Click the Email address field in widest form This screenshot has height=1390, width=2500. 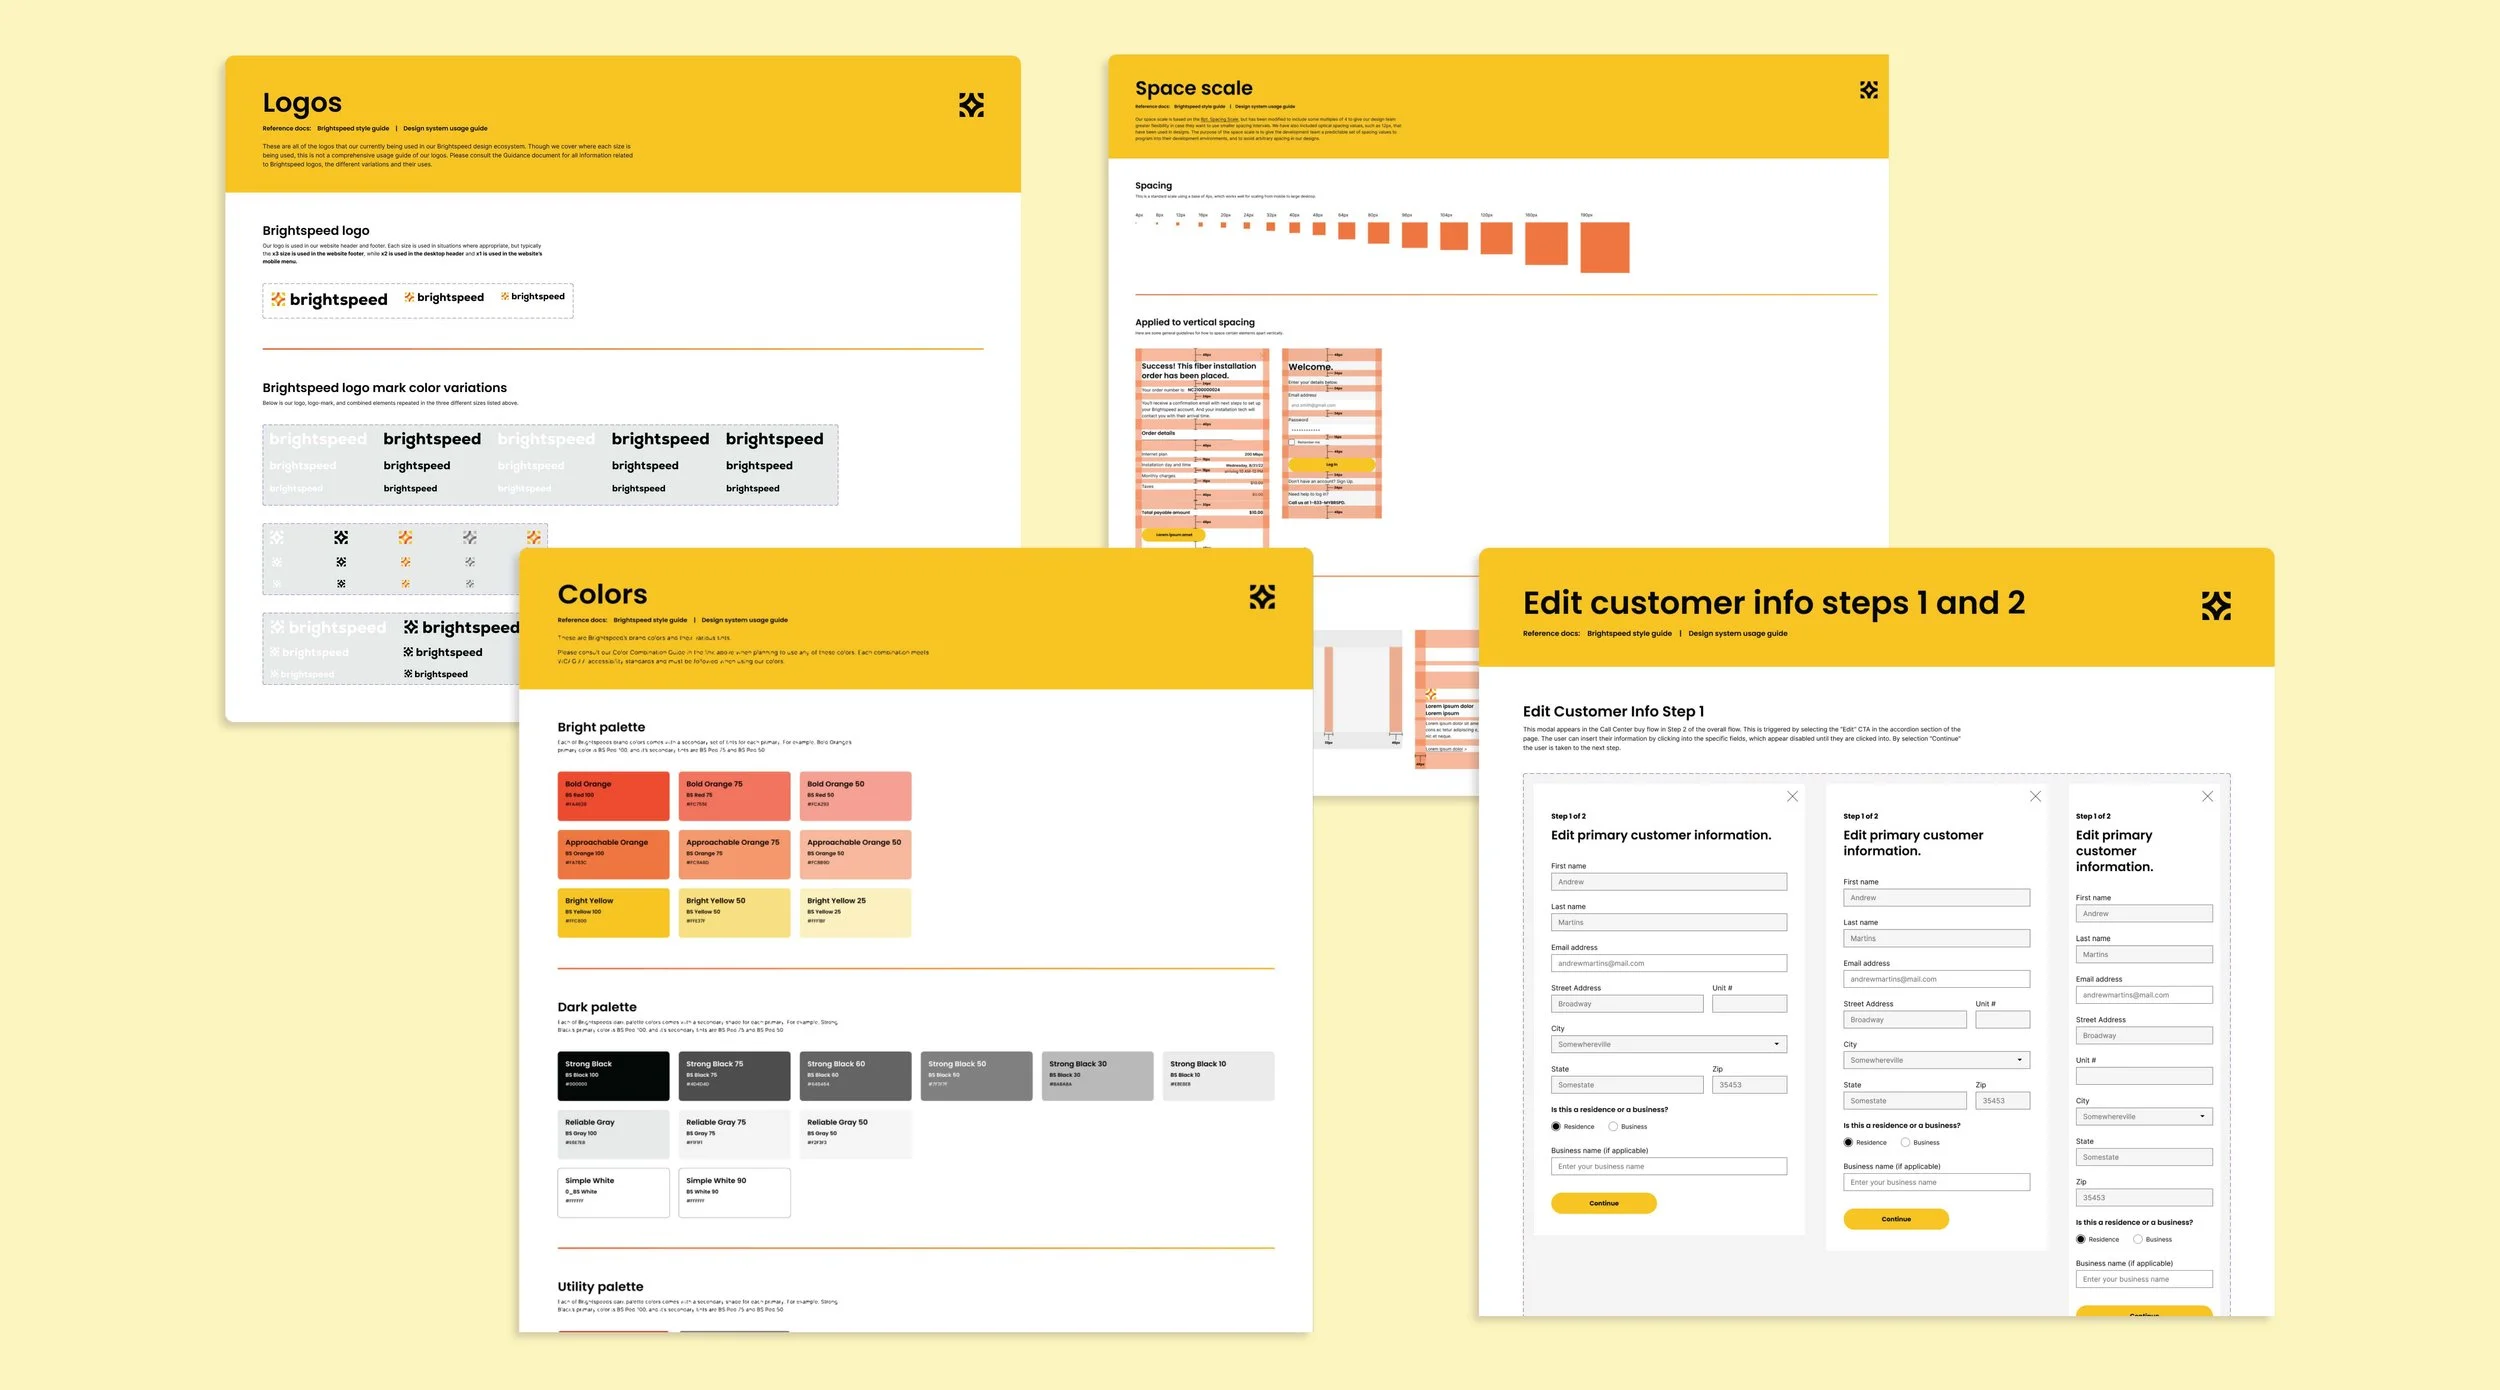pos(1668,963)
